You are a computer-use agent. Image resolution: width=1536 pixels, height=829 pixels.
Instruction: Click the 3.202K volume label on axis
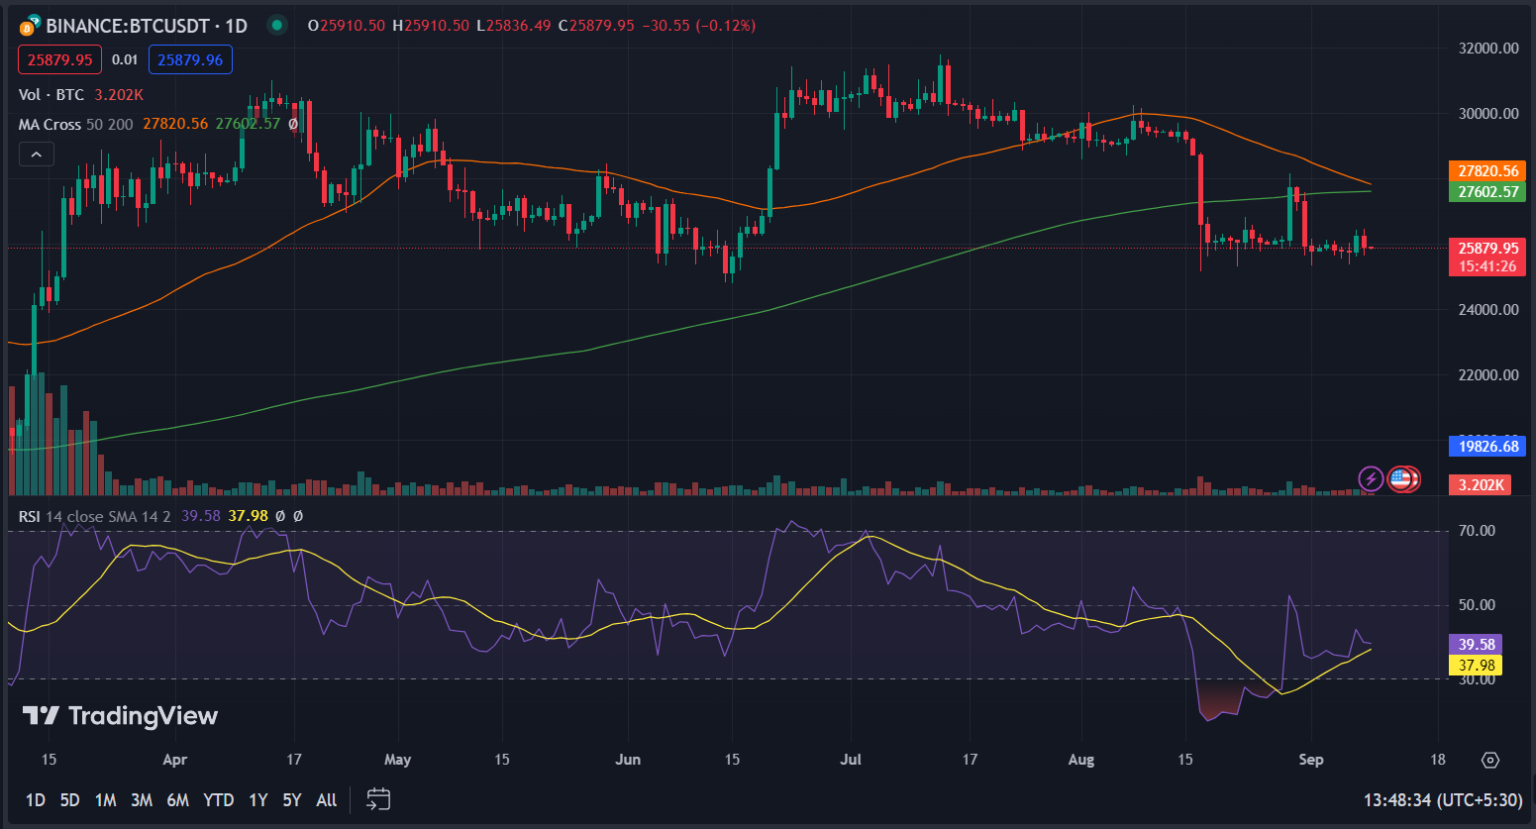point(1480,485)
